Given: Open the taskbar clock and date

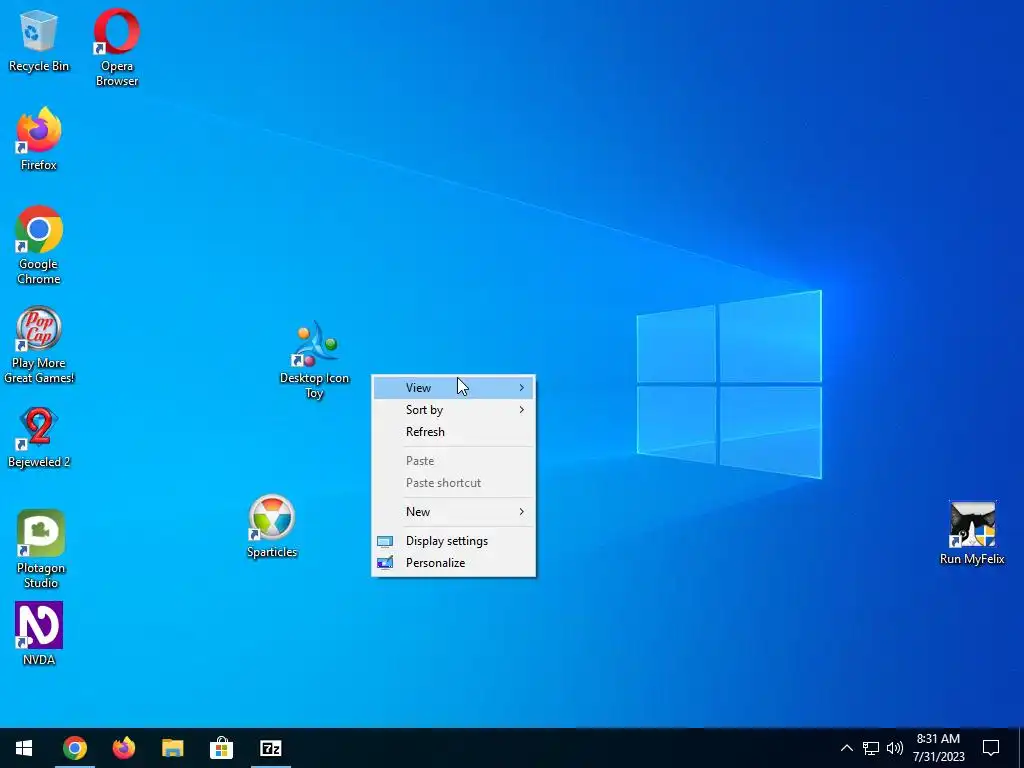Looking at the screenshot, I should pos(938,748).
